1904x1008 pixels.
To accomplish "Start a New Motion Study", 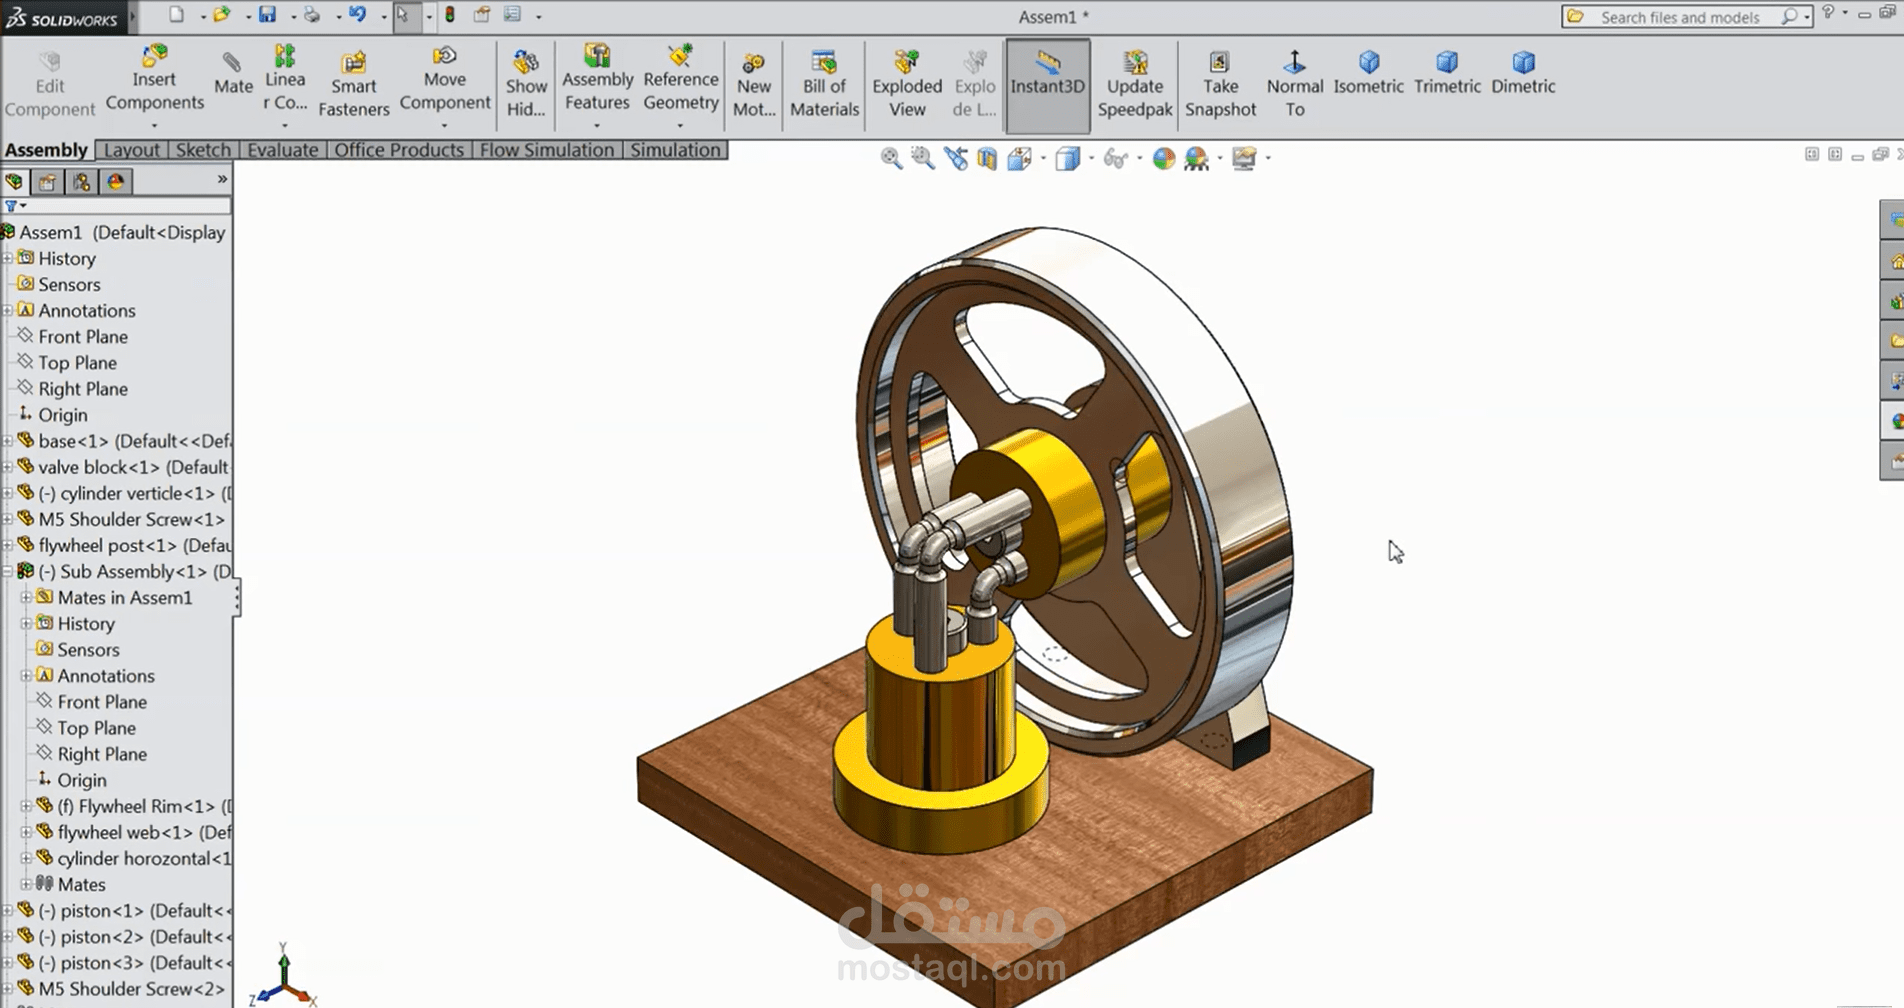I will point(753,84).
